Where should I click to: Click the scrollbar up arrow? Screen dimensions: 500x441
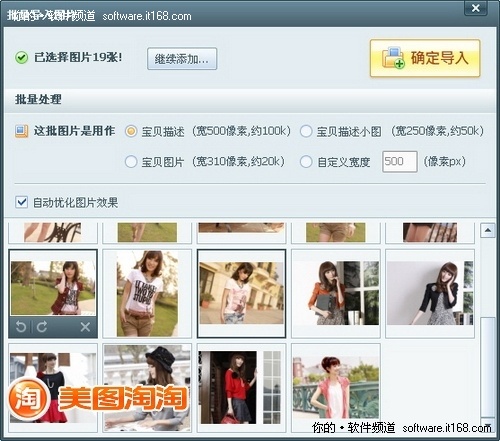point(488,230)
